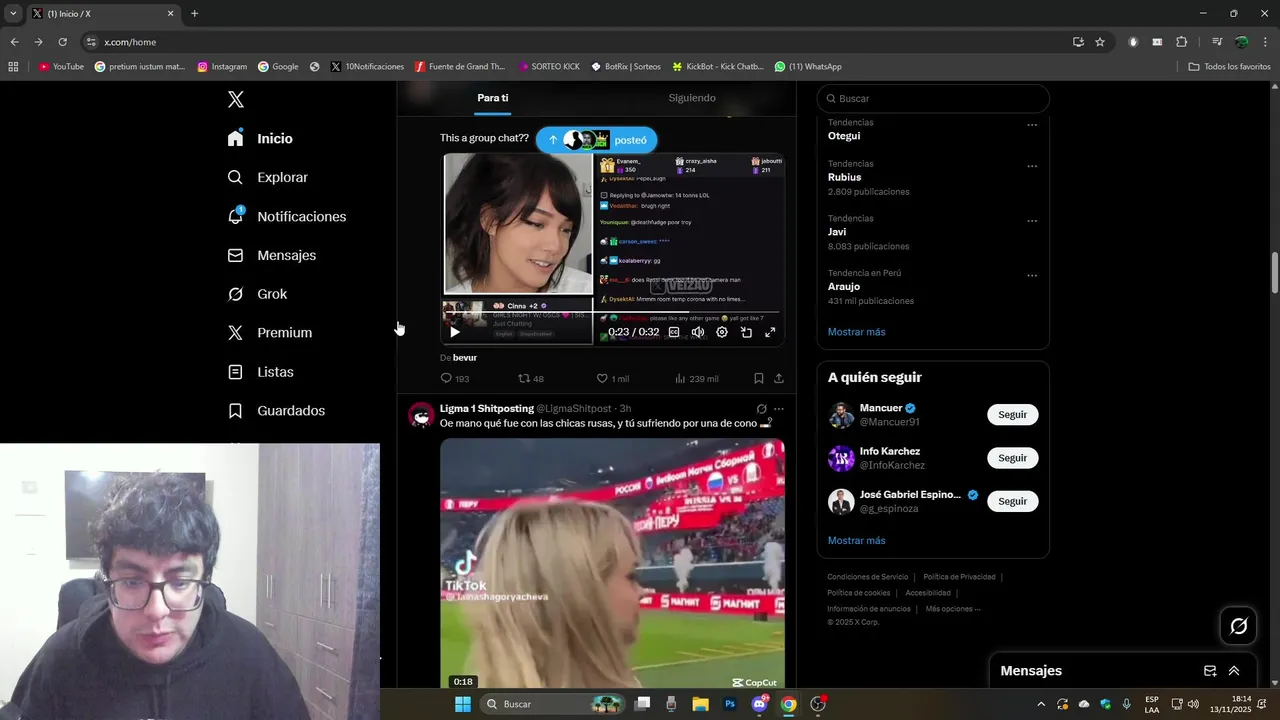This screenshot has width=1280, height=720.
Task: Open the WhatsApp bookmark
Action: 808,67
